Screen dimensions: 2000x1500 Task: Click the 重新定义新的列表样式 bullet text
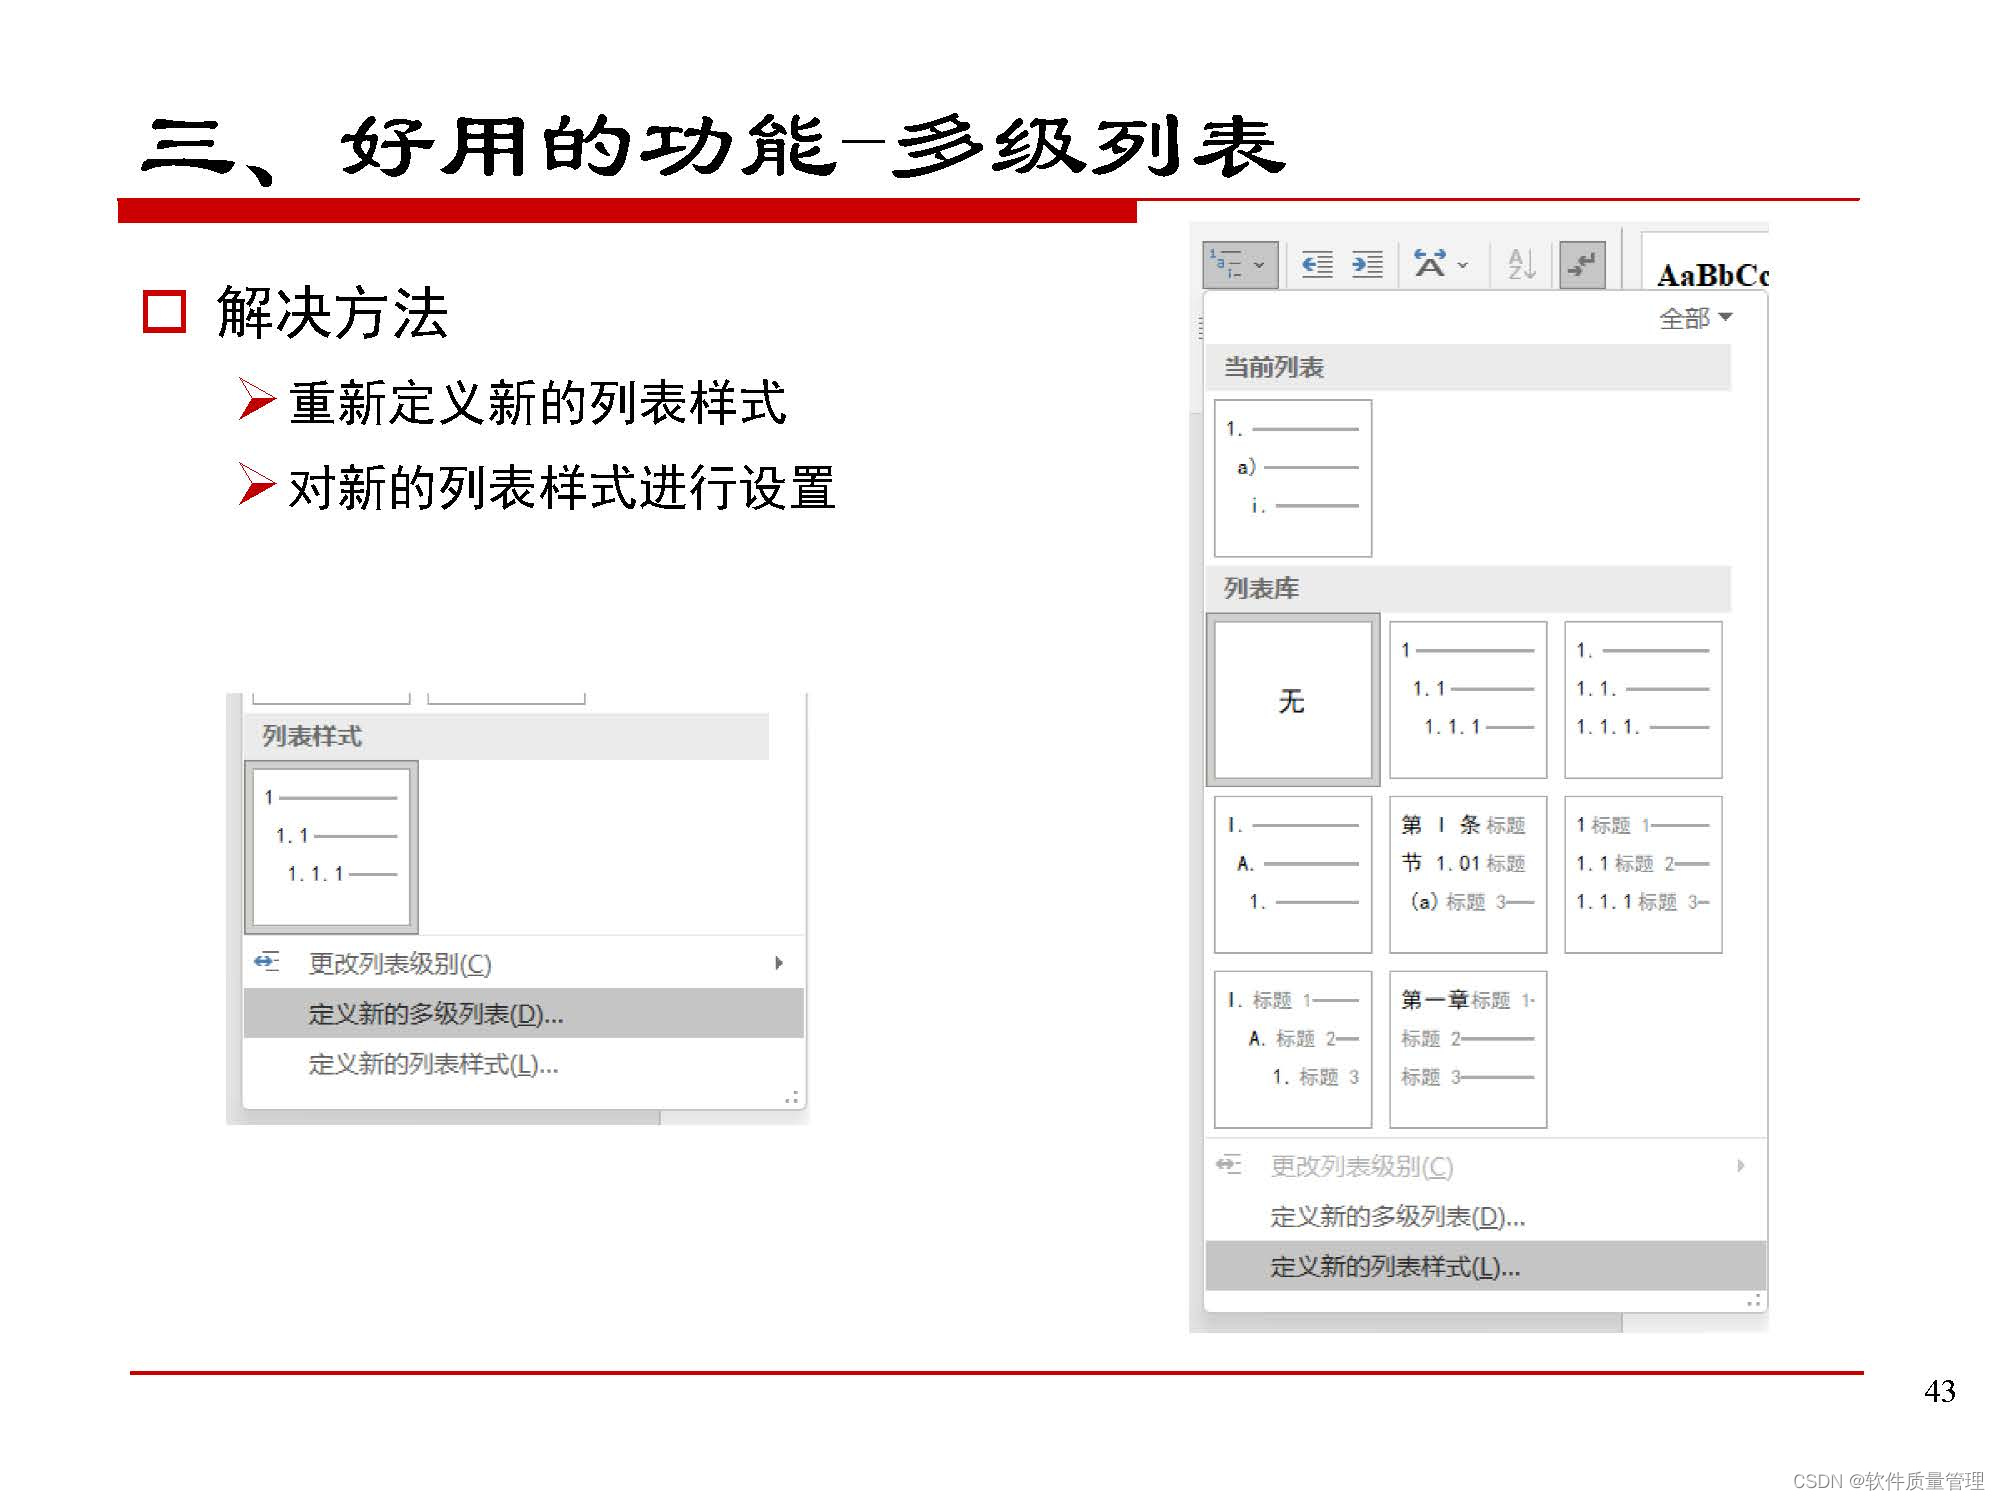pyautogui.click(x=538, y=403)
